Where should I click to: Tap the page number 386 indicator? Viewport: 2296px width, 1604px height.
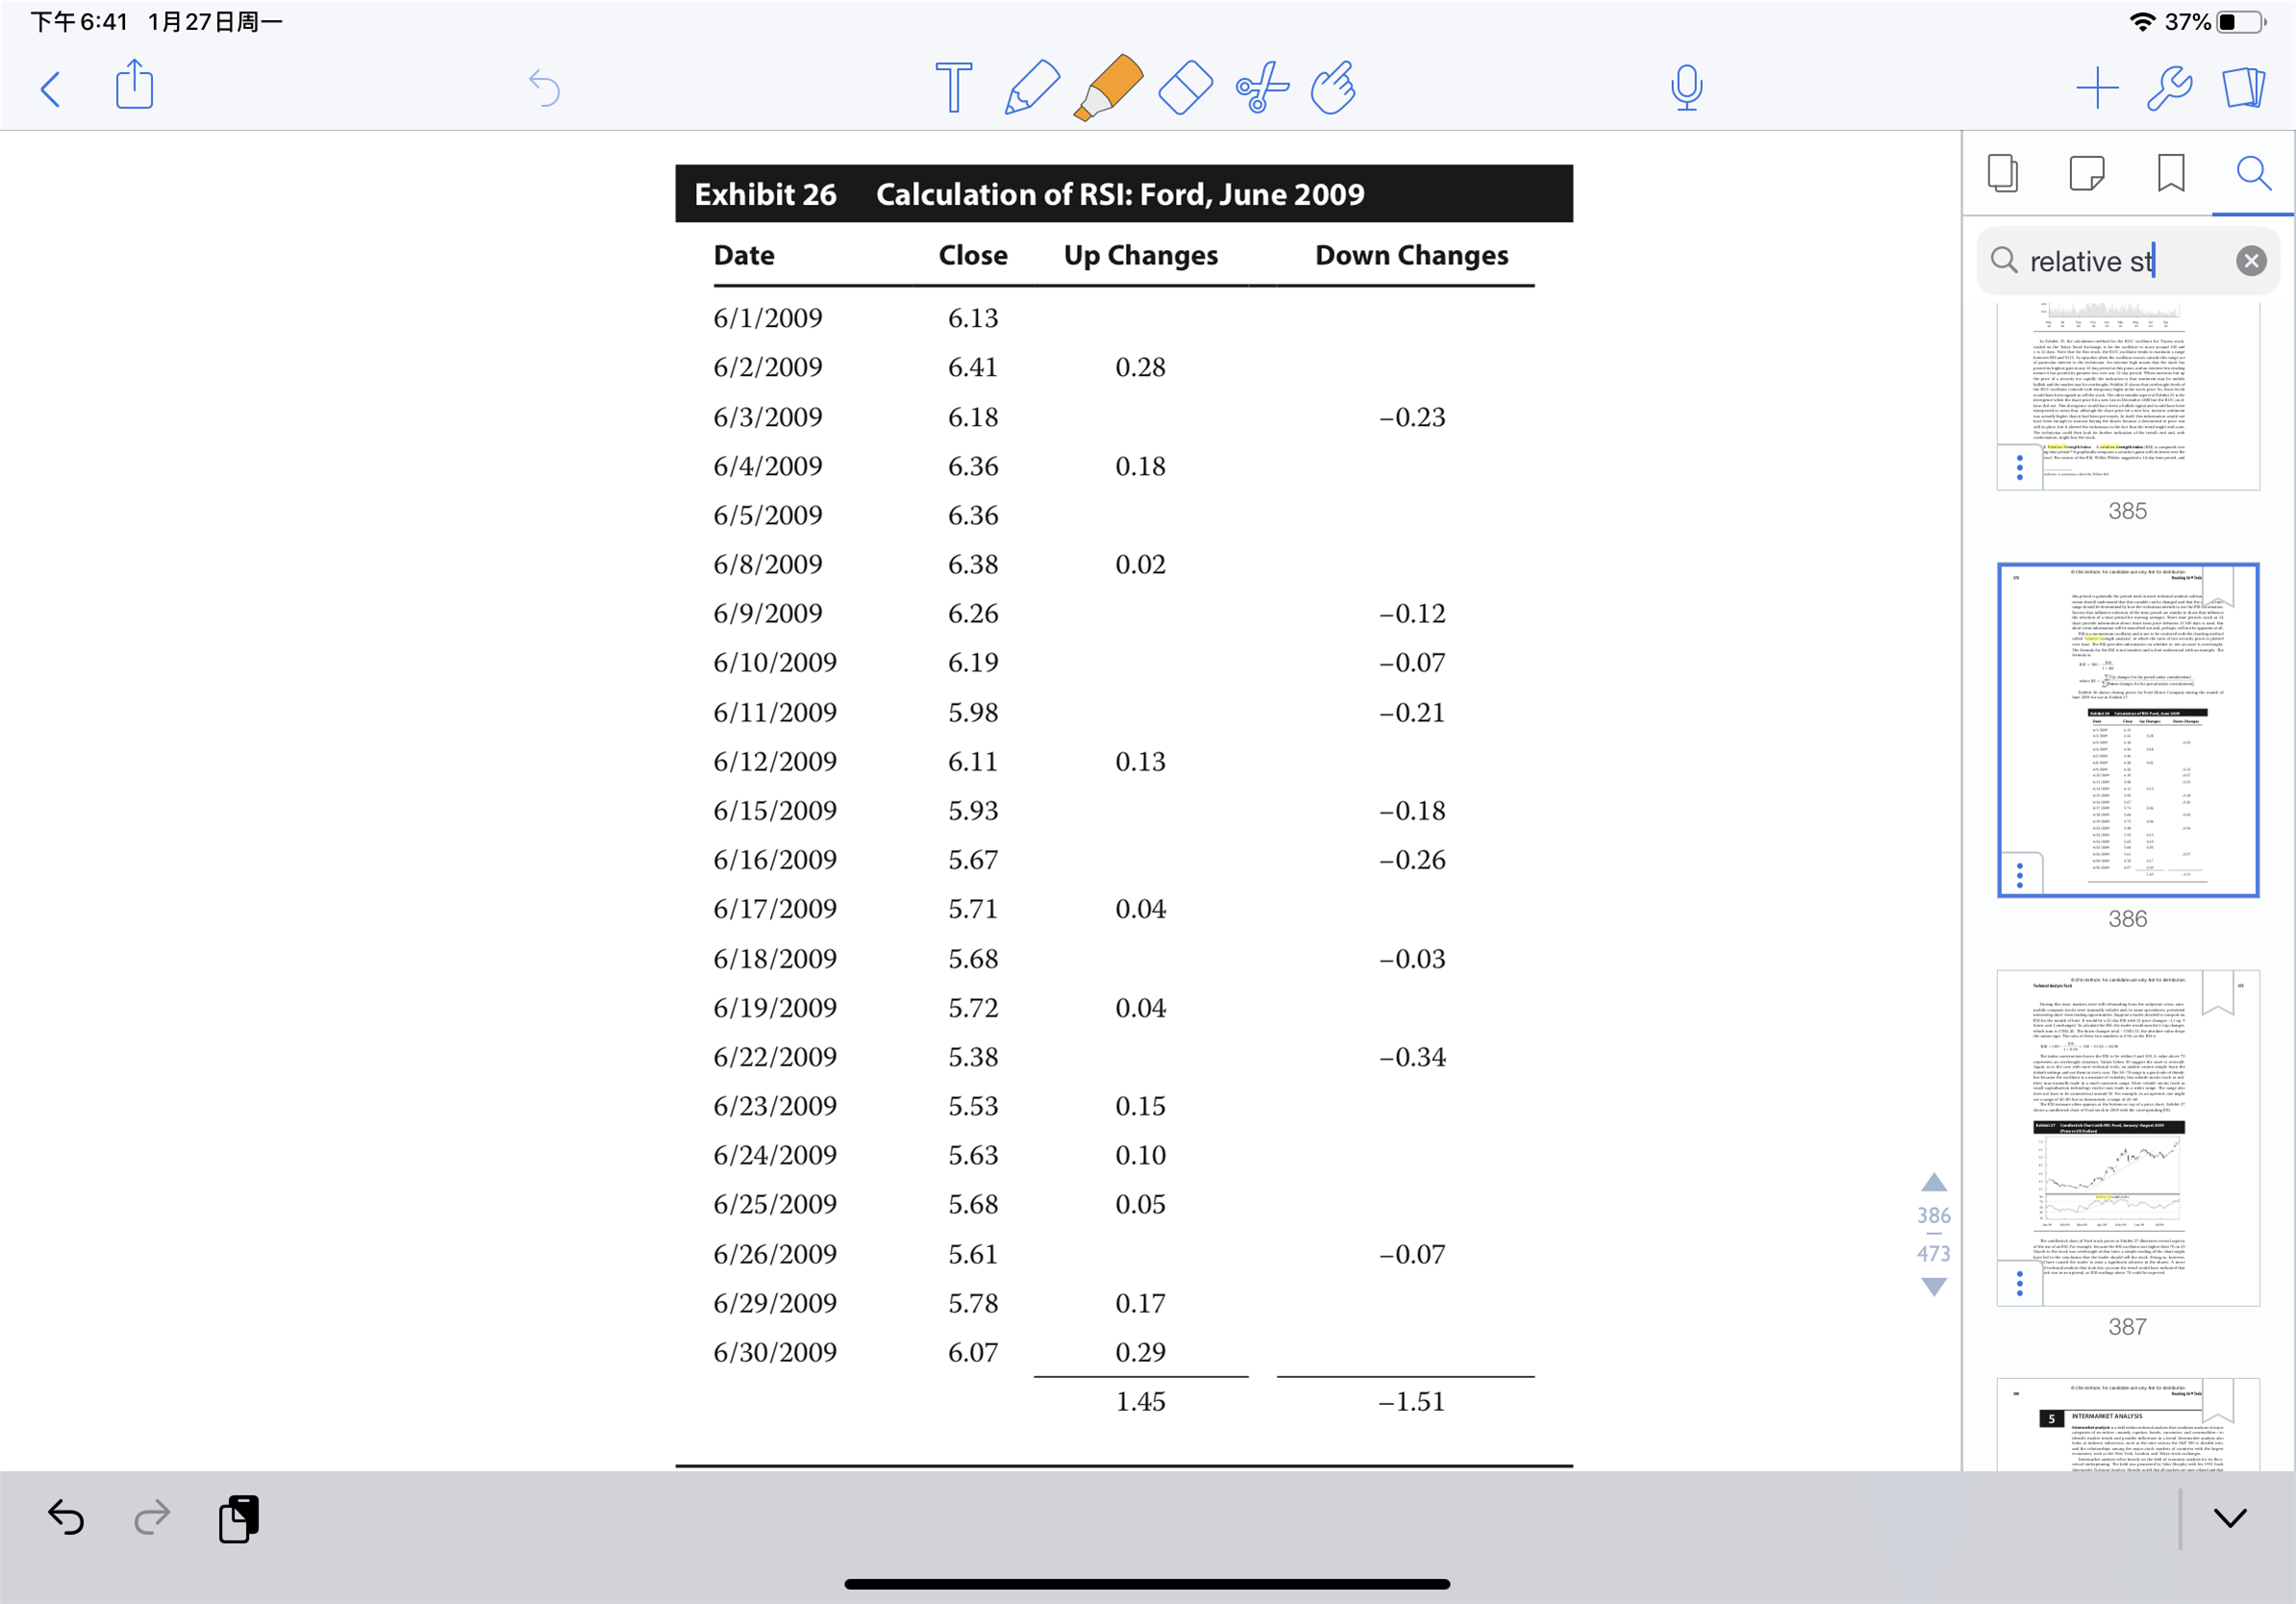(1934, 1215)
